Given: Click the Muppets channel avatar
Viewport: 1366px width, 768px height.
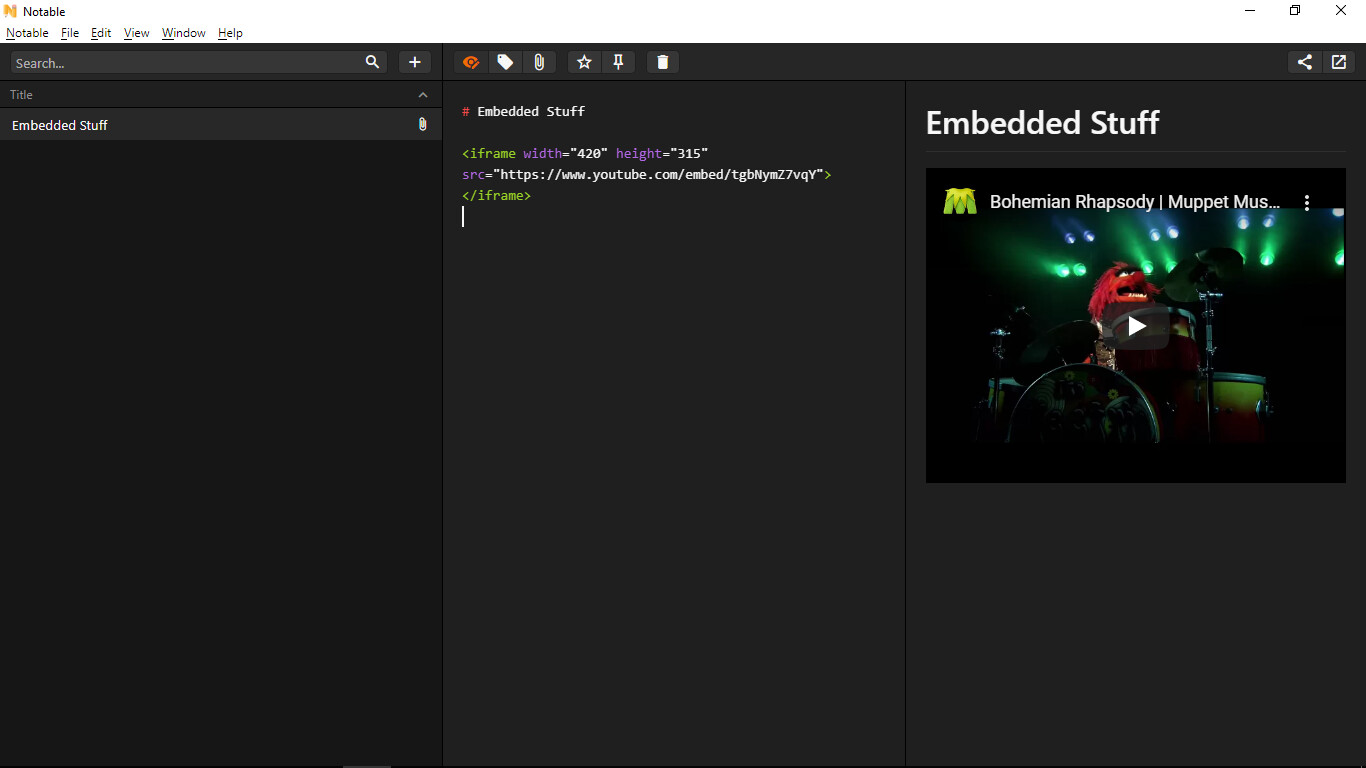Looking at the screenshot, I should [960, 202].
